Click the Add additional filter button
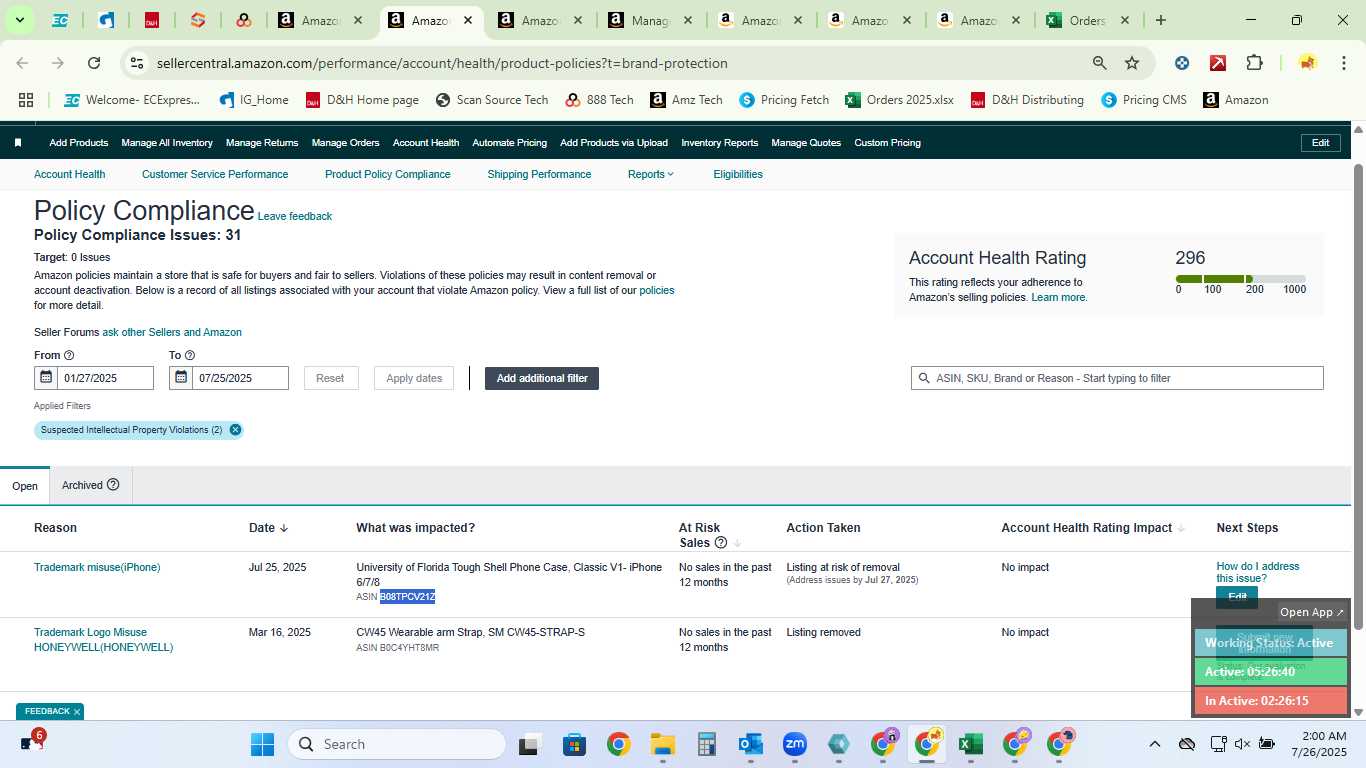Image resolution: width=1366 pixels, height=768 pixels. (x=542, y=378)
